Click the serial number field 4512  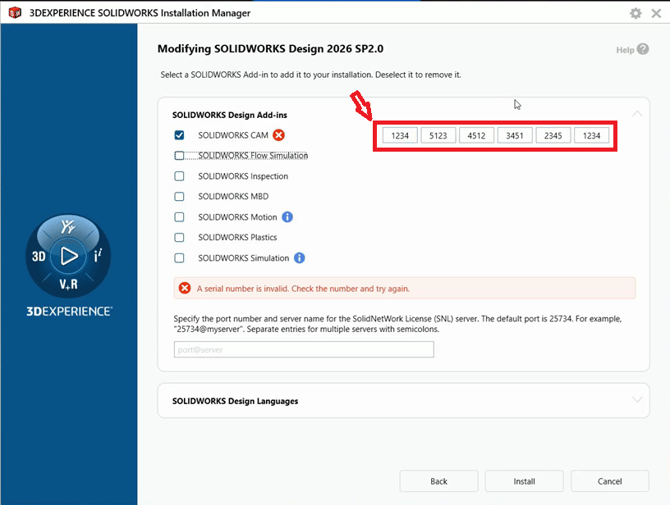(476, 135)
